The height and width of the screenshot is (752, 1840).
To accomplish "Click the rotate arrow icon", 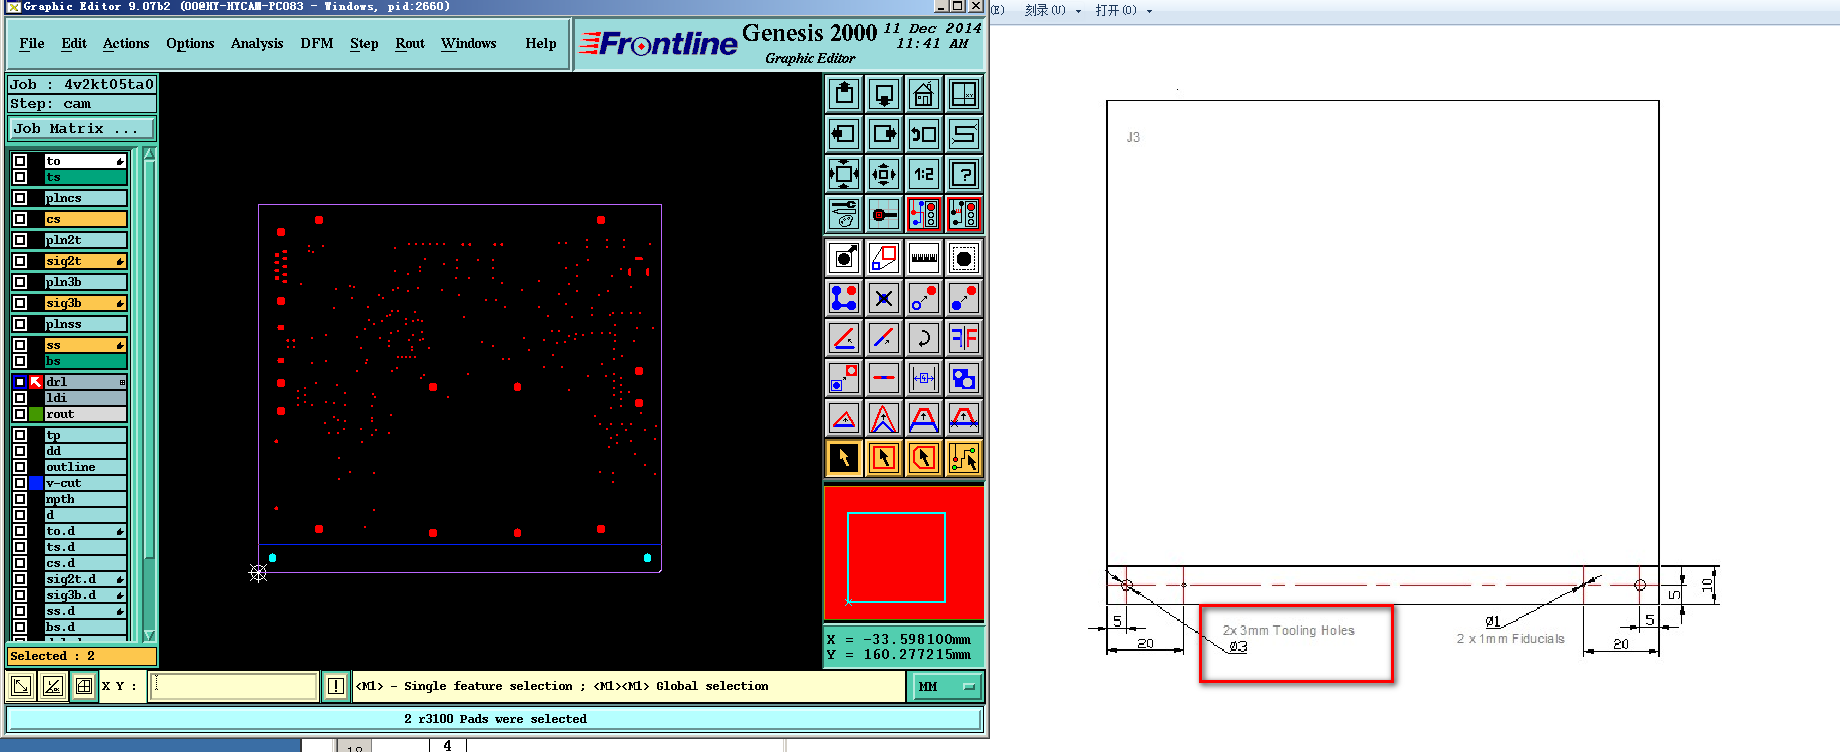I will point(924,338).
